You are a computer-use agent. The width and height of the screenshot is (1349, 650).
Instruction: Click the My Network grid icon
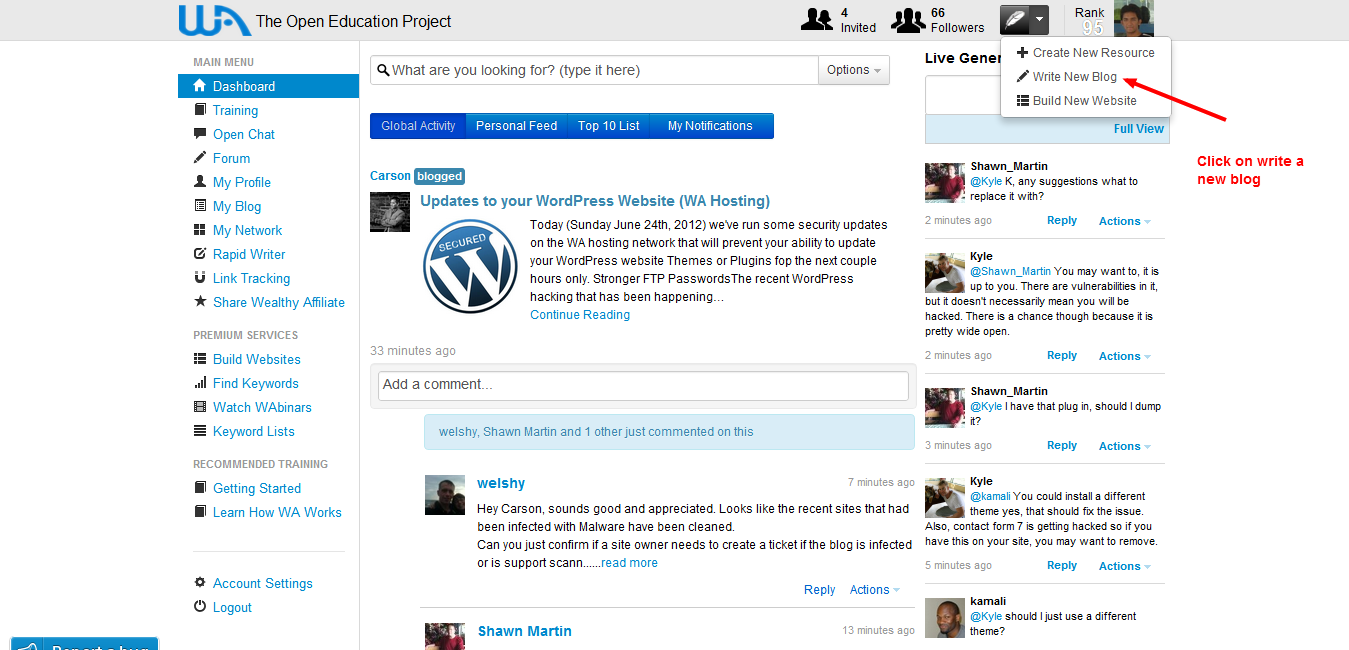point(200,230)
